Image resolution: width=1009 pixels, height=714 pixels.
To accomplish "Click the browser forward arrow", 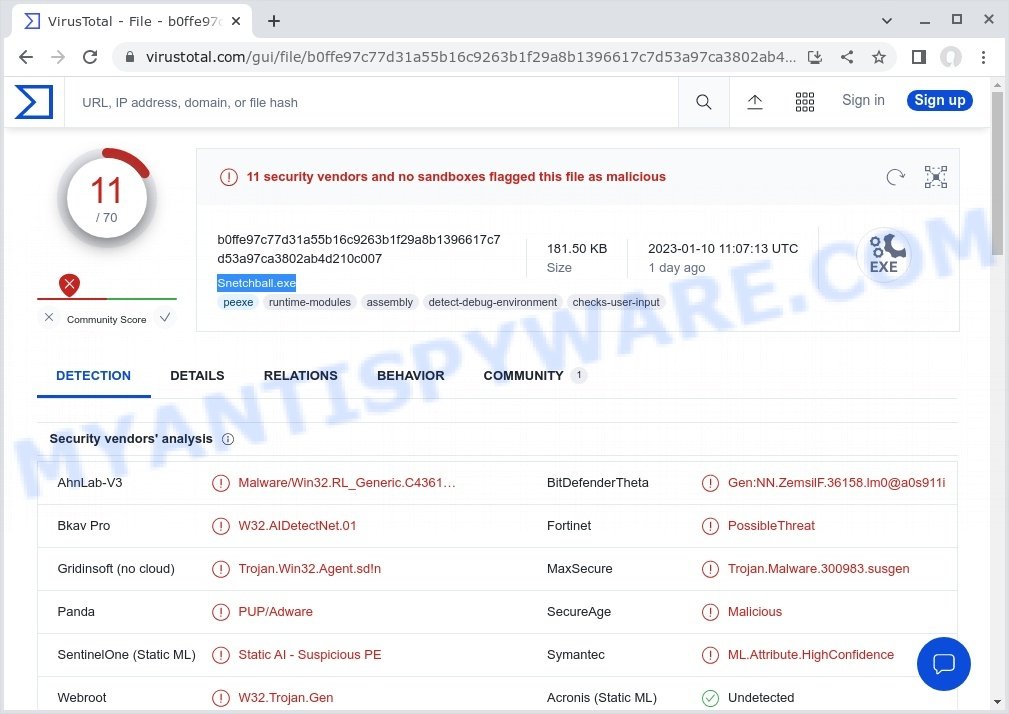I will pos(58,57).
